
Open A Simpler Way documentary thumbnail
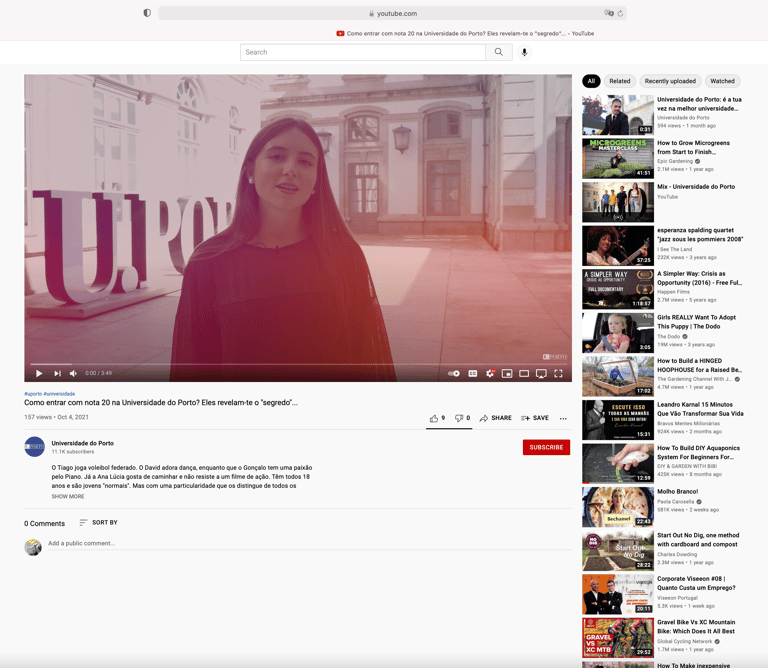coord(618,289)
